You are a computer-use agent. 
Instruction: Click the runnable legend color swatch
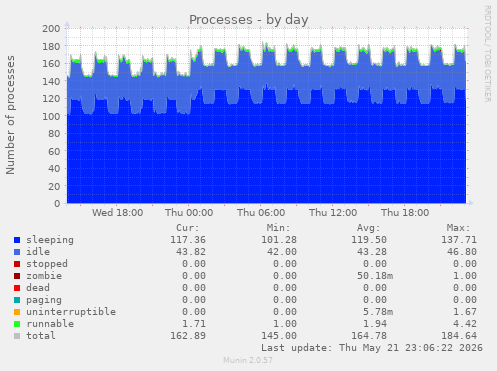[x=17, y=324]
